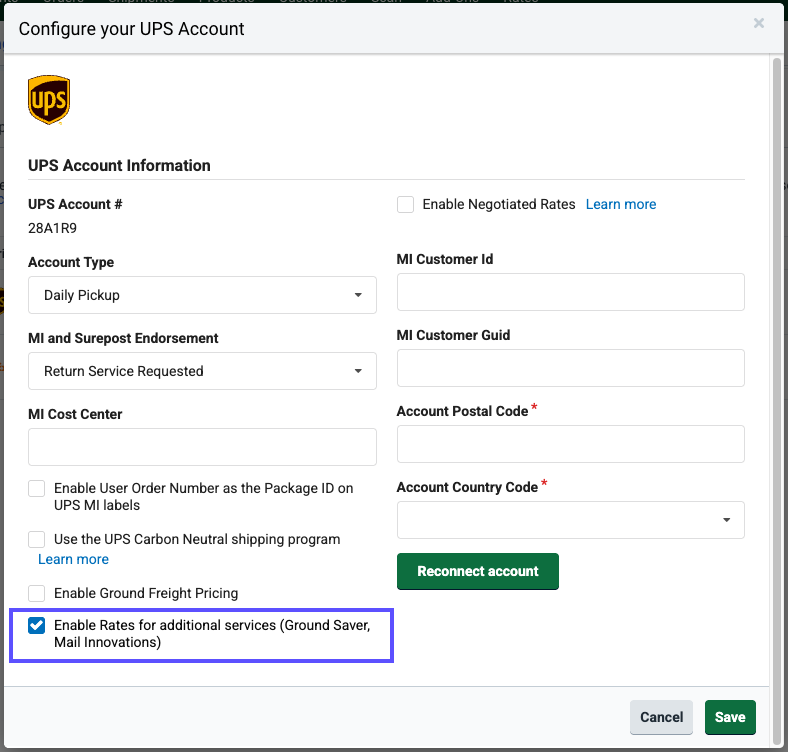Save the UPS account settings
Image resolution: width=788 pixels, height=752 pixels.
[730, 717]
